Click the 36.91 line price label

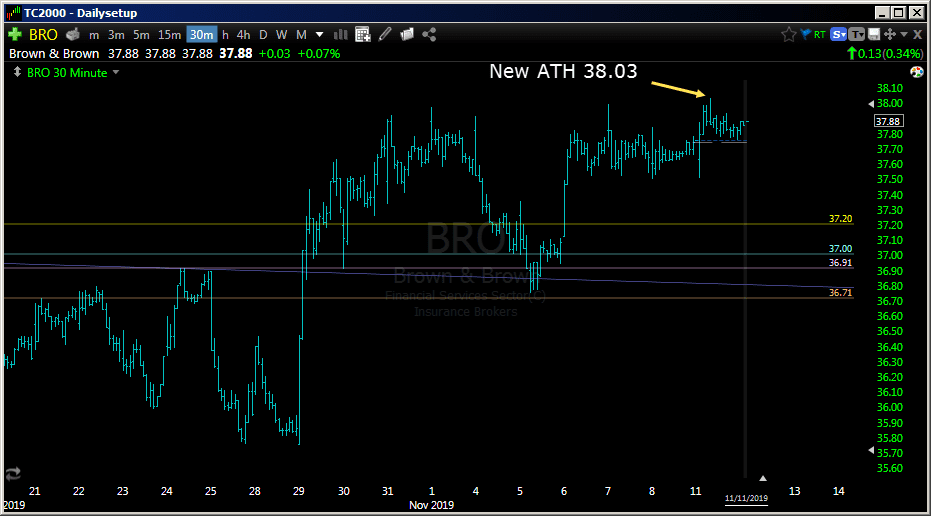point(840,262)
